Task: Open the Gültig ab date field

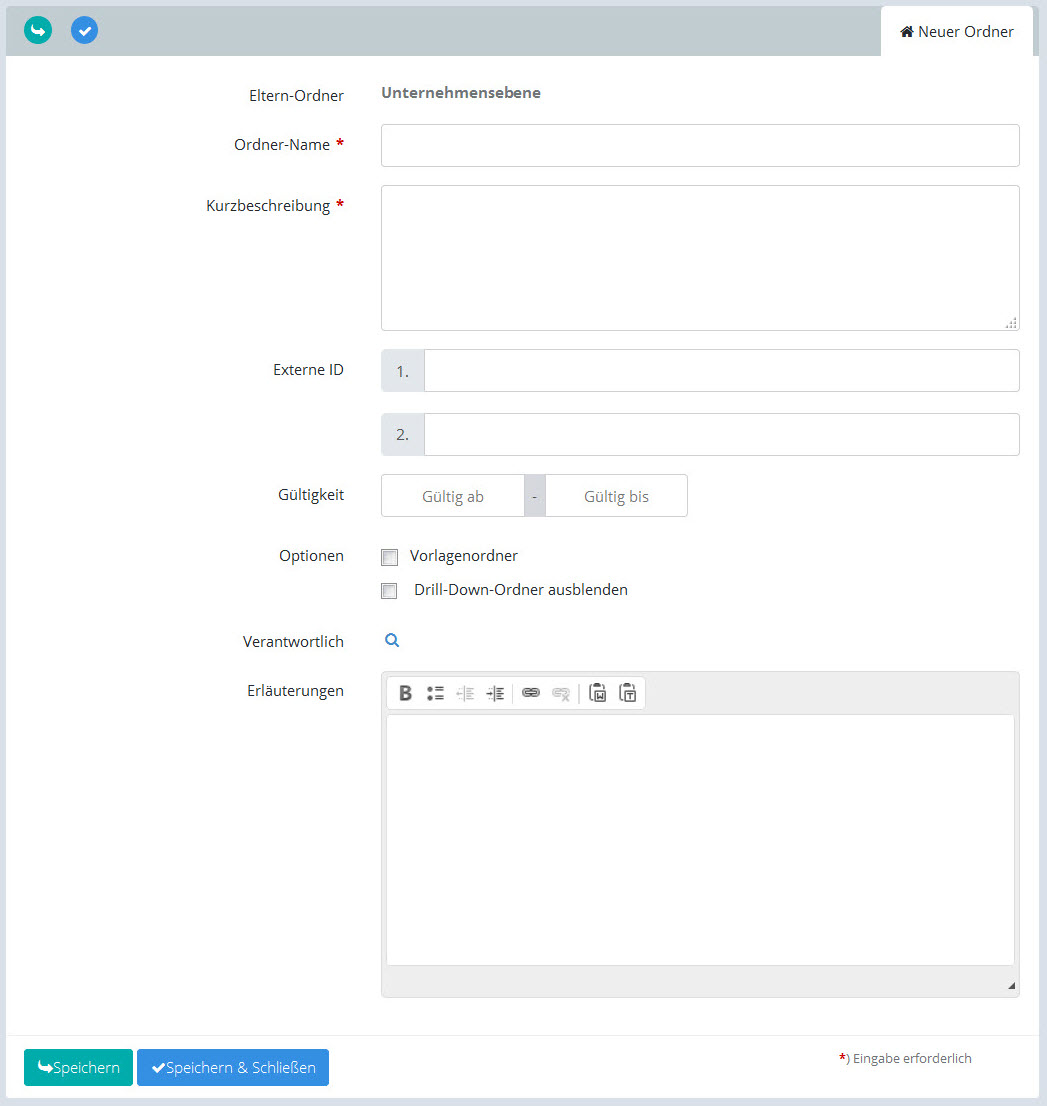Action: coord(453,496)
